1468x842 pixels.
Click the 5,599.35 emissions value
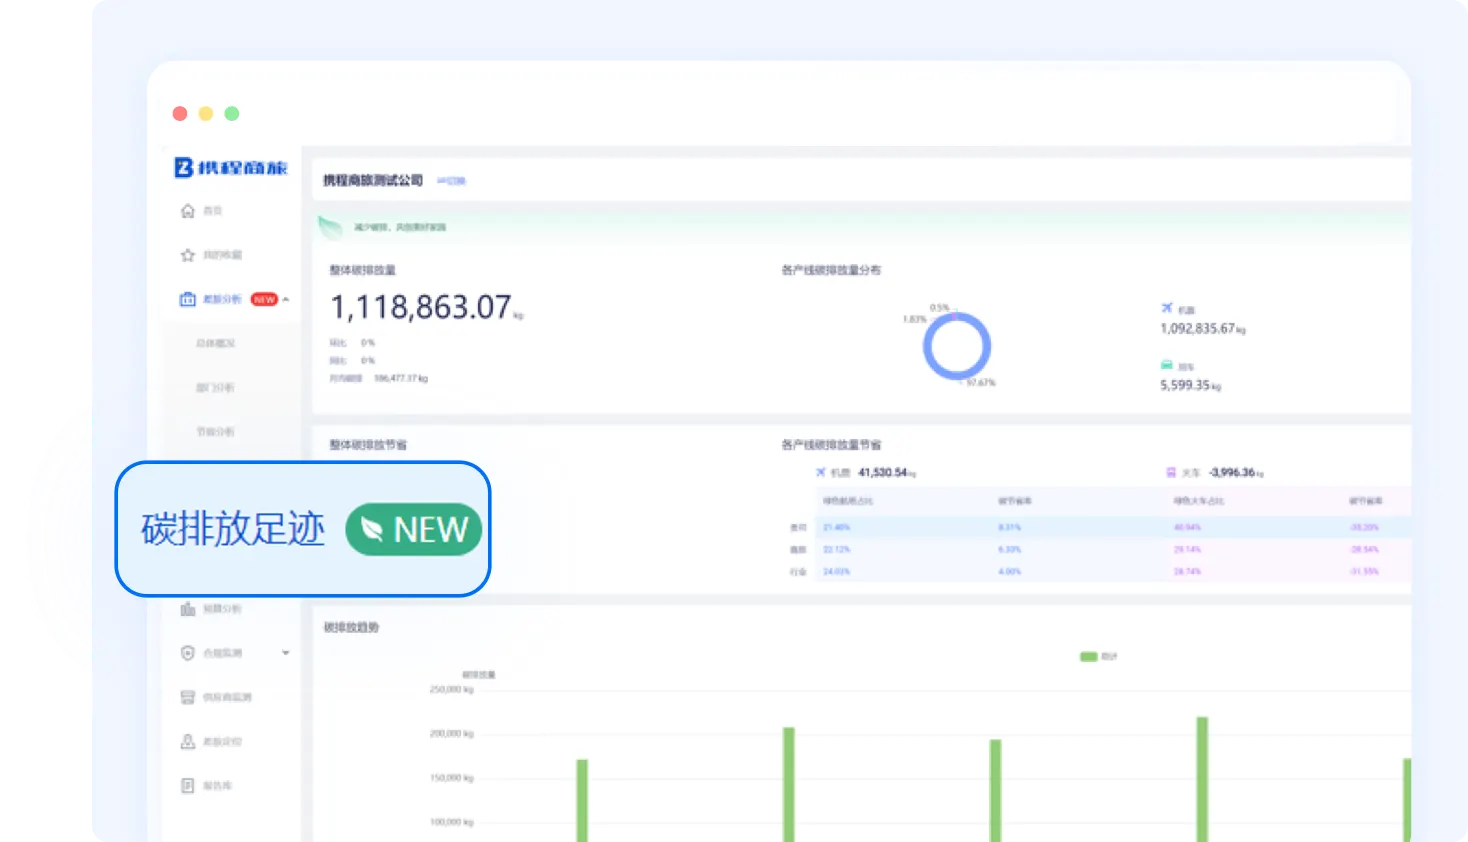[1185, 385]
